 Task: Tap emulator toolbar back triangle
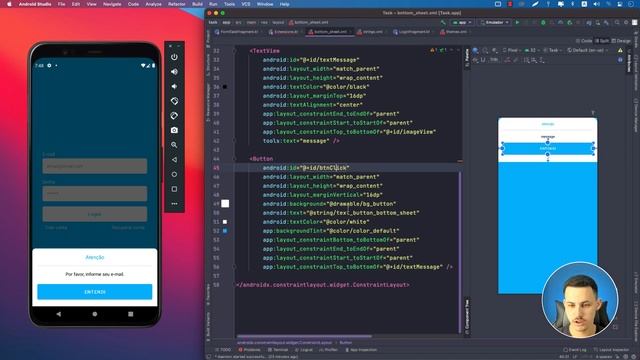click(174, 160)
